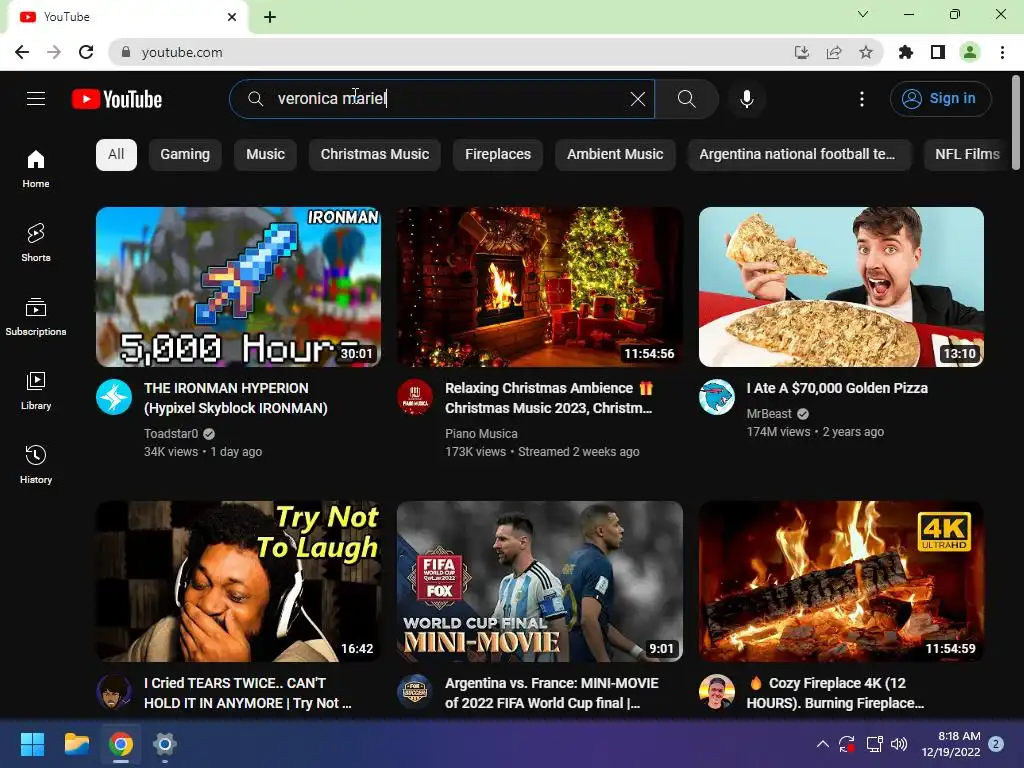Screen dimensions: 1024x768
Task: Open Subscriptions in the sidebar
Action: (36, 317)
